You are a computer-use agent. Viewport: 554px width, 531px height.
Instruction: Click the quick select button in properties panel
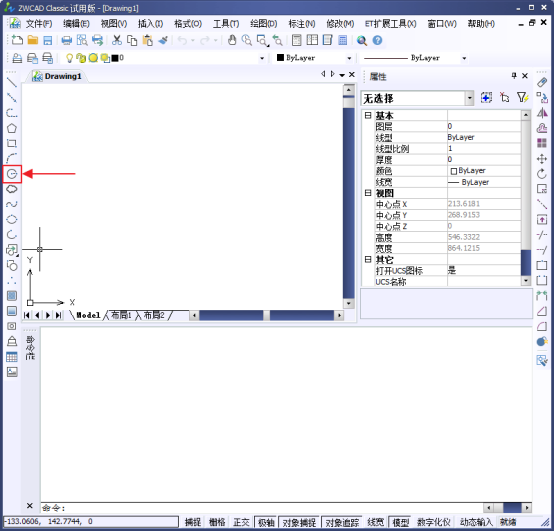coord(523,98)
